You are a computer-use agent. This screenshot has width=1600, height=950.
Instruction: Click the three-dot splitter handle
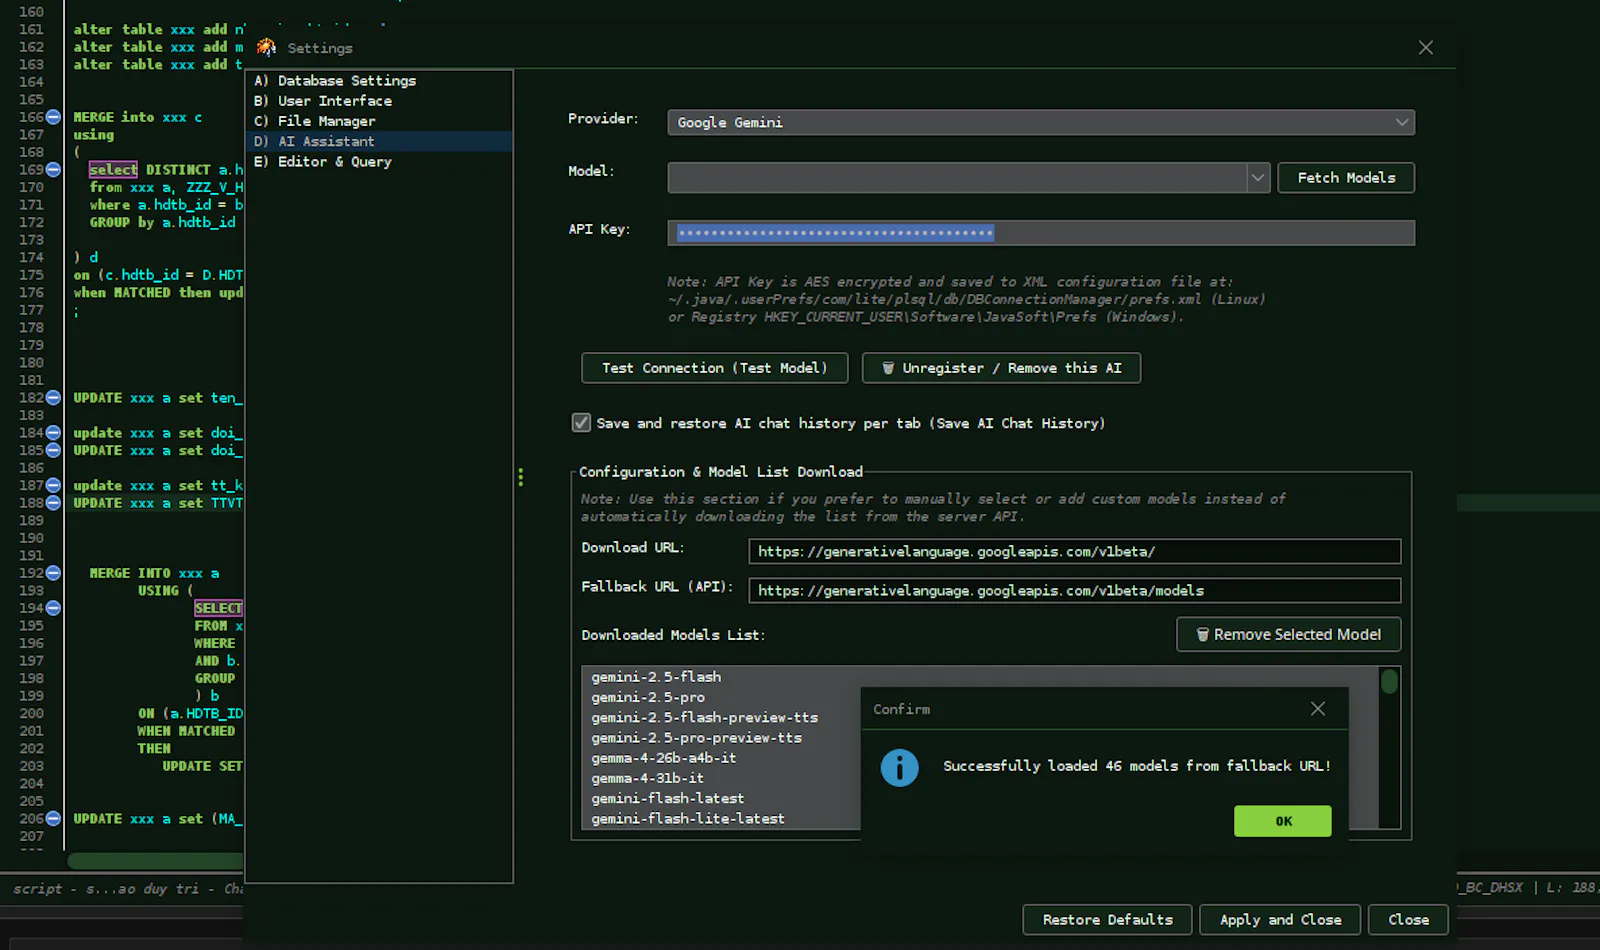tap(520, 477)
